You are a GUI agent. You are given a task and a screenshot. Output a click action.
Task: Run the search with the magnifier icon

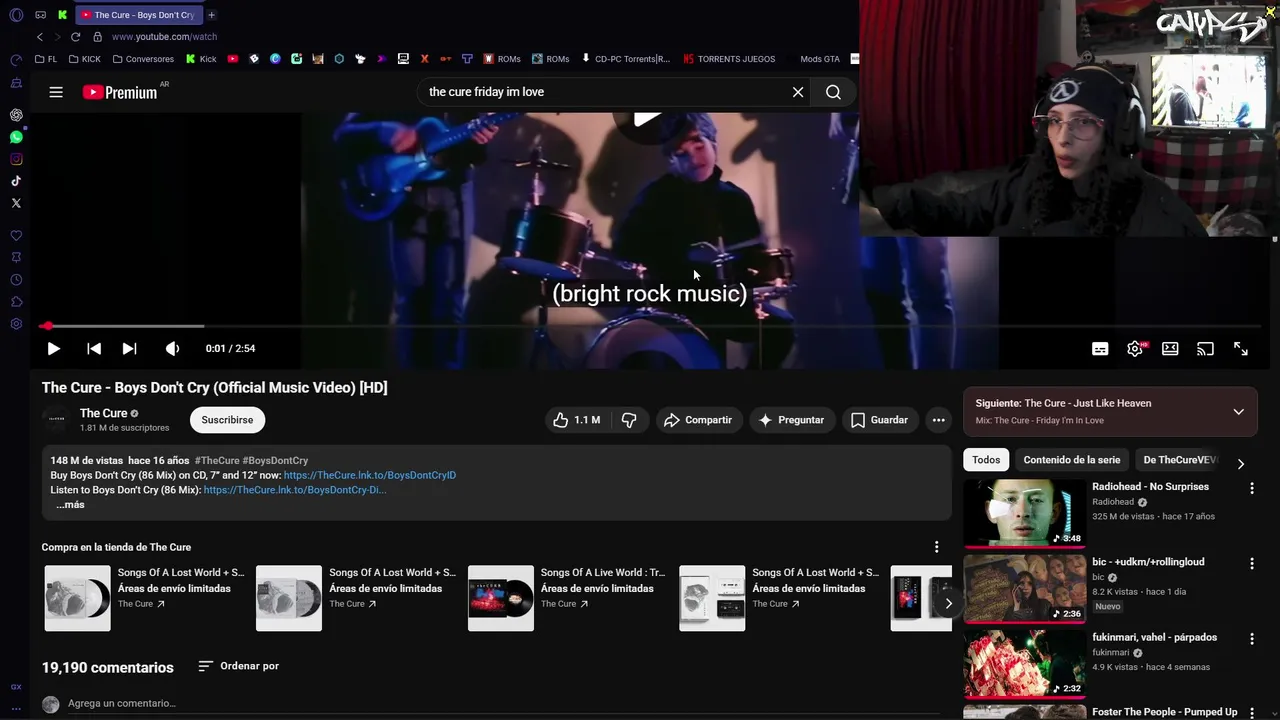click(x=833, y=92)
